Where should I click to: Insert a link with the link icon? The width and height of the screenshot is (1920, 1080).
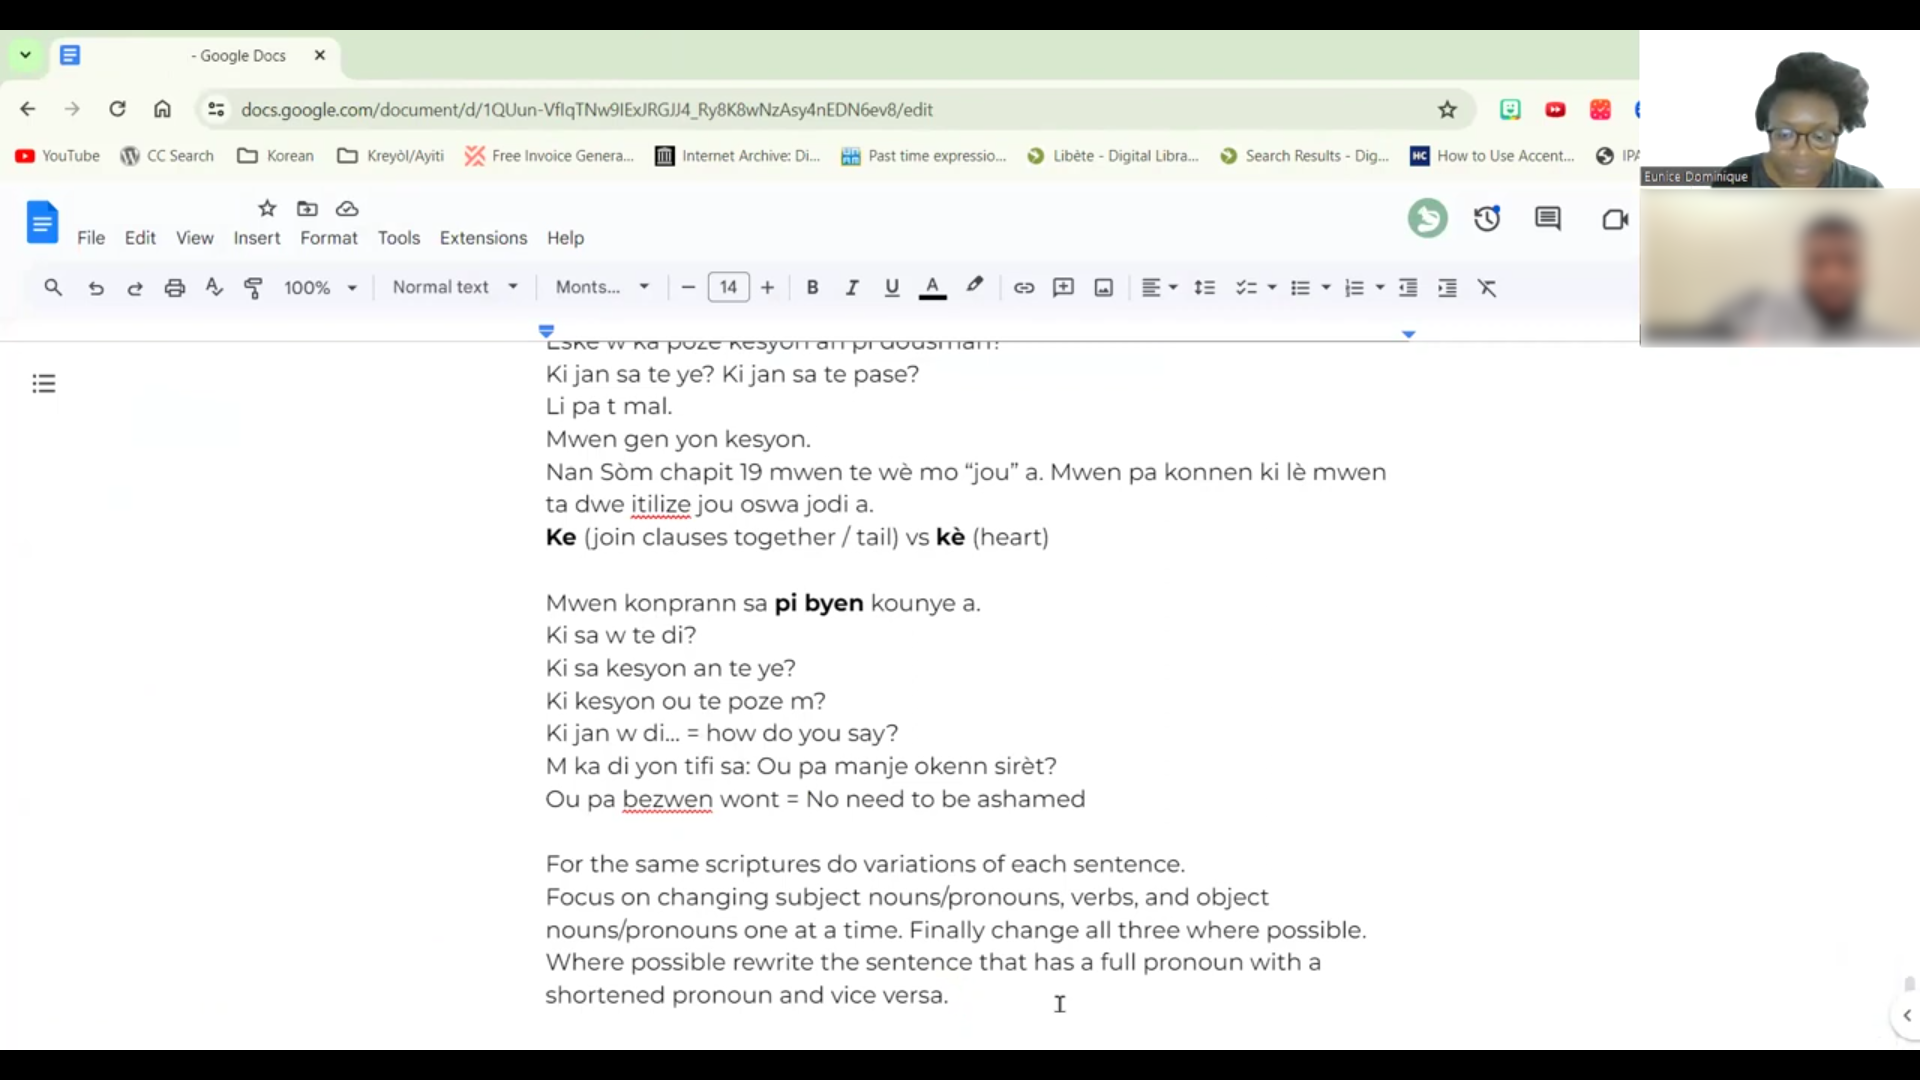pyautogui.click(x=1023, y=287)
